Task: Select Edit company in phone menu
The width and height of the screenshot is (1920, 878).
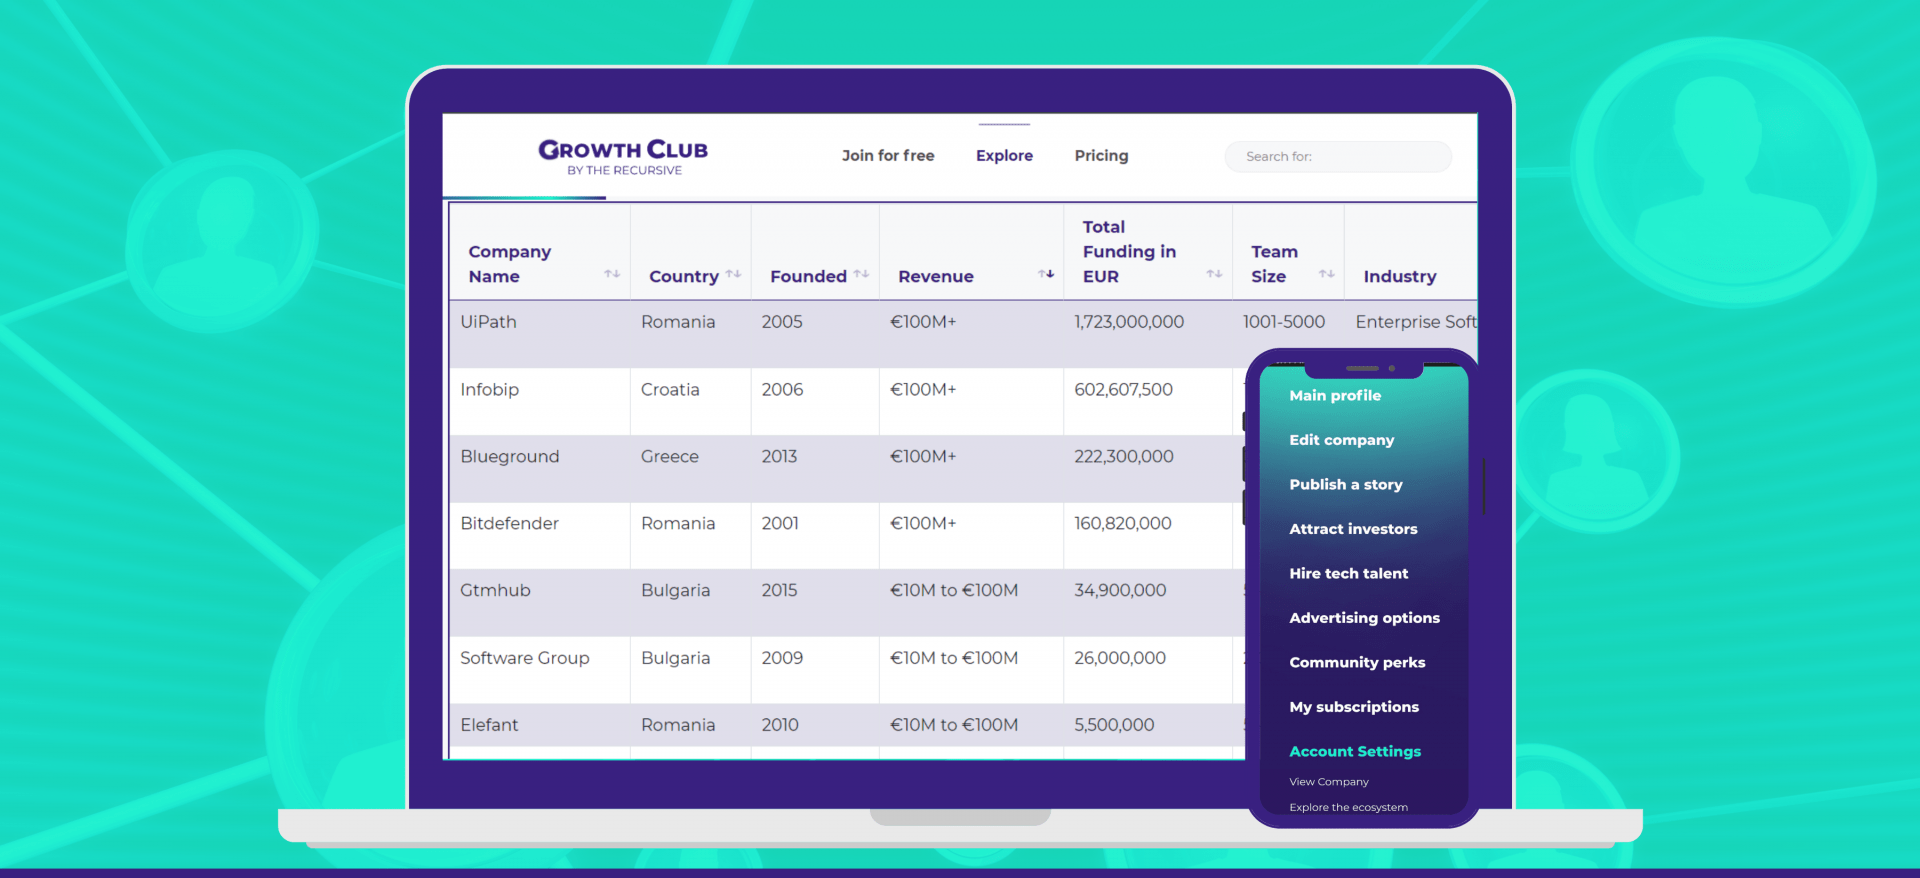Action: click(x=1341, y=440)
